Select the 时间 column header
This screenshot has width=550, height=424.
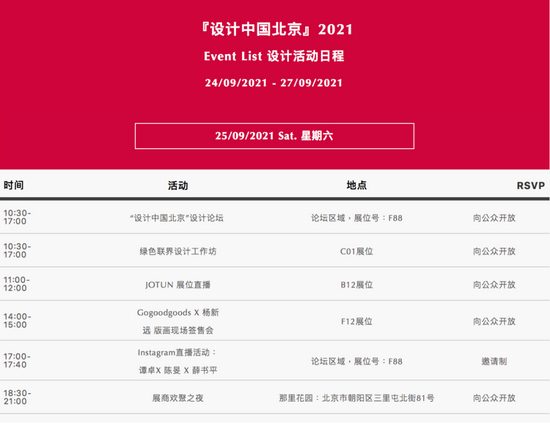14,185
